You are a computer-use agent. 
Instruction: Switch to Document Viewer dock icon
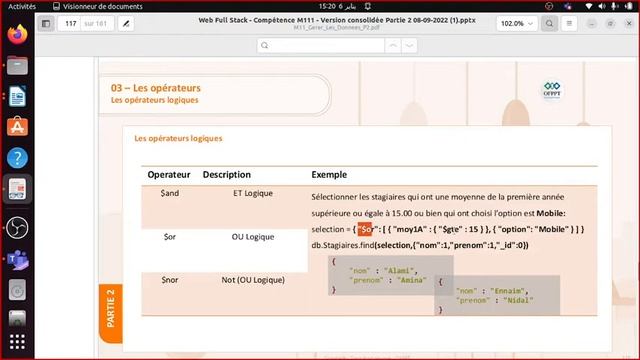click(x=17, y=189)
